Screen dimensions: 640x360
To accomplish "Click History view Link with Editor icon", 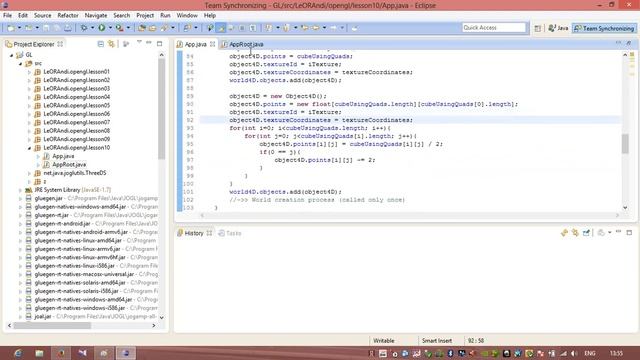I will [x=575, y=233].
